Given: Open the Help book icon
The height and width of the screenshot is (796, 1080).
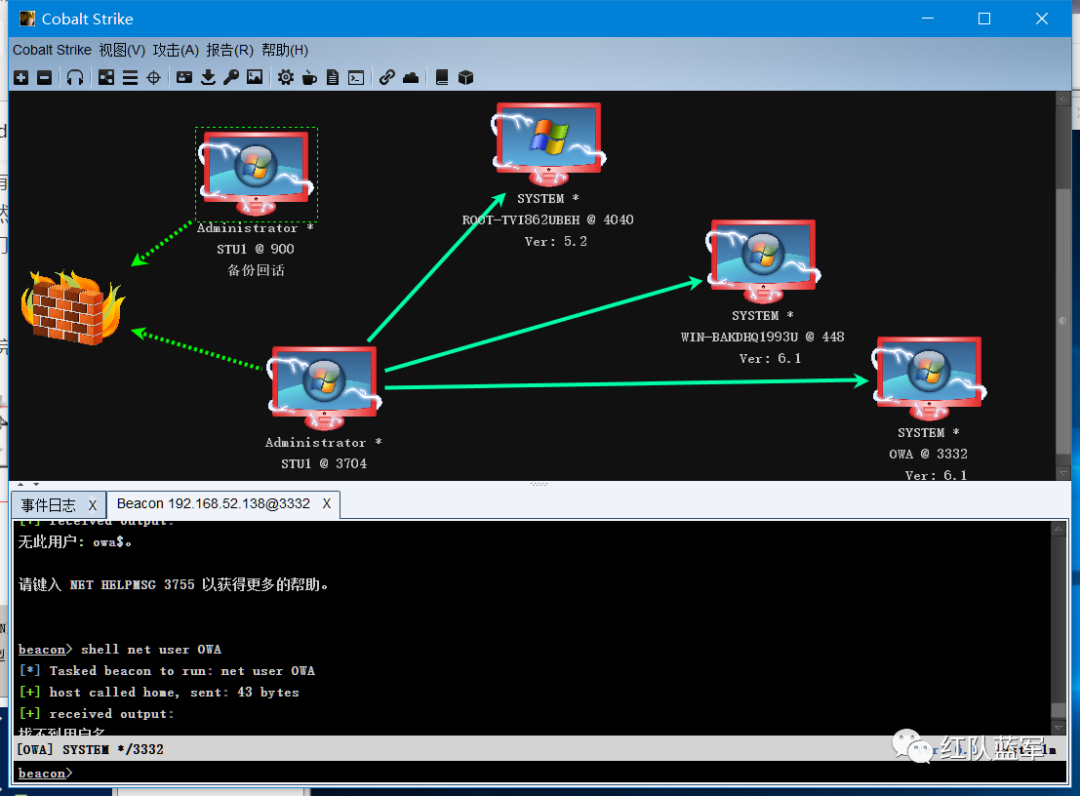Looking at the screenshot, I should point(442,78).
